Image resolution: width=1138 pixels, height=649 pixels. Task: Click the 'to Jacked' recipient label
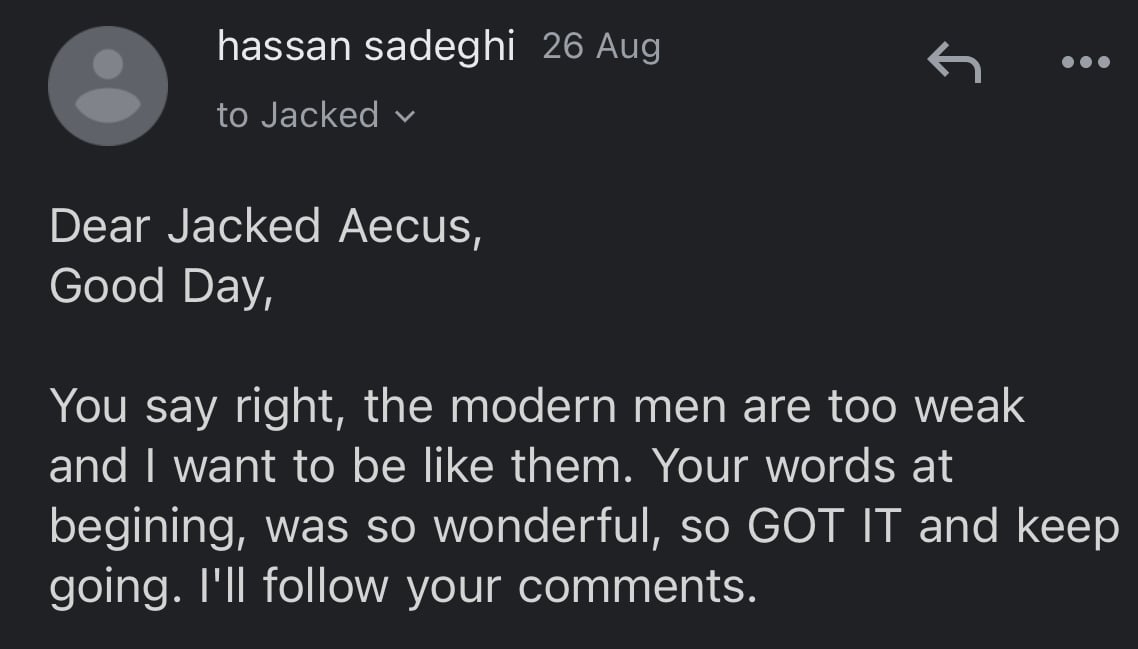(x=298, y=115)
